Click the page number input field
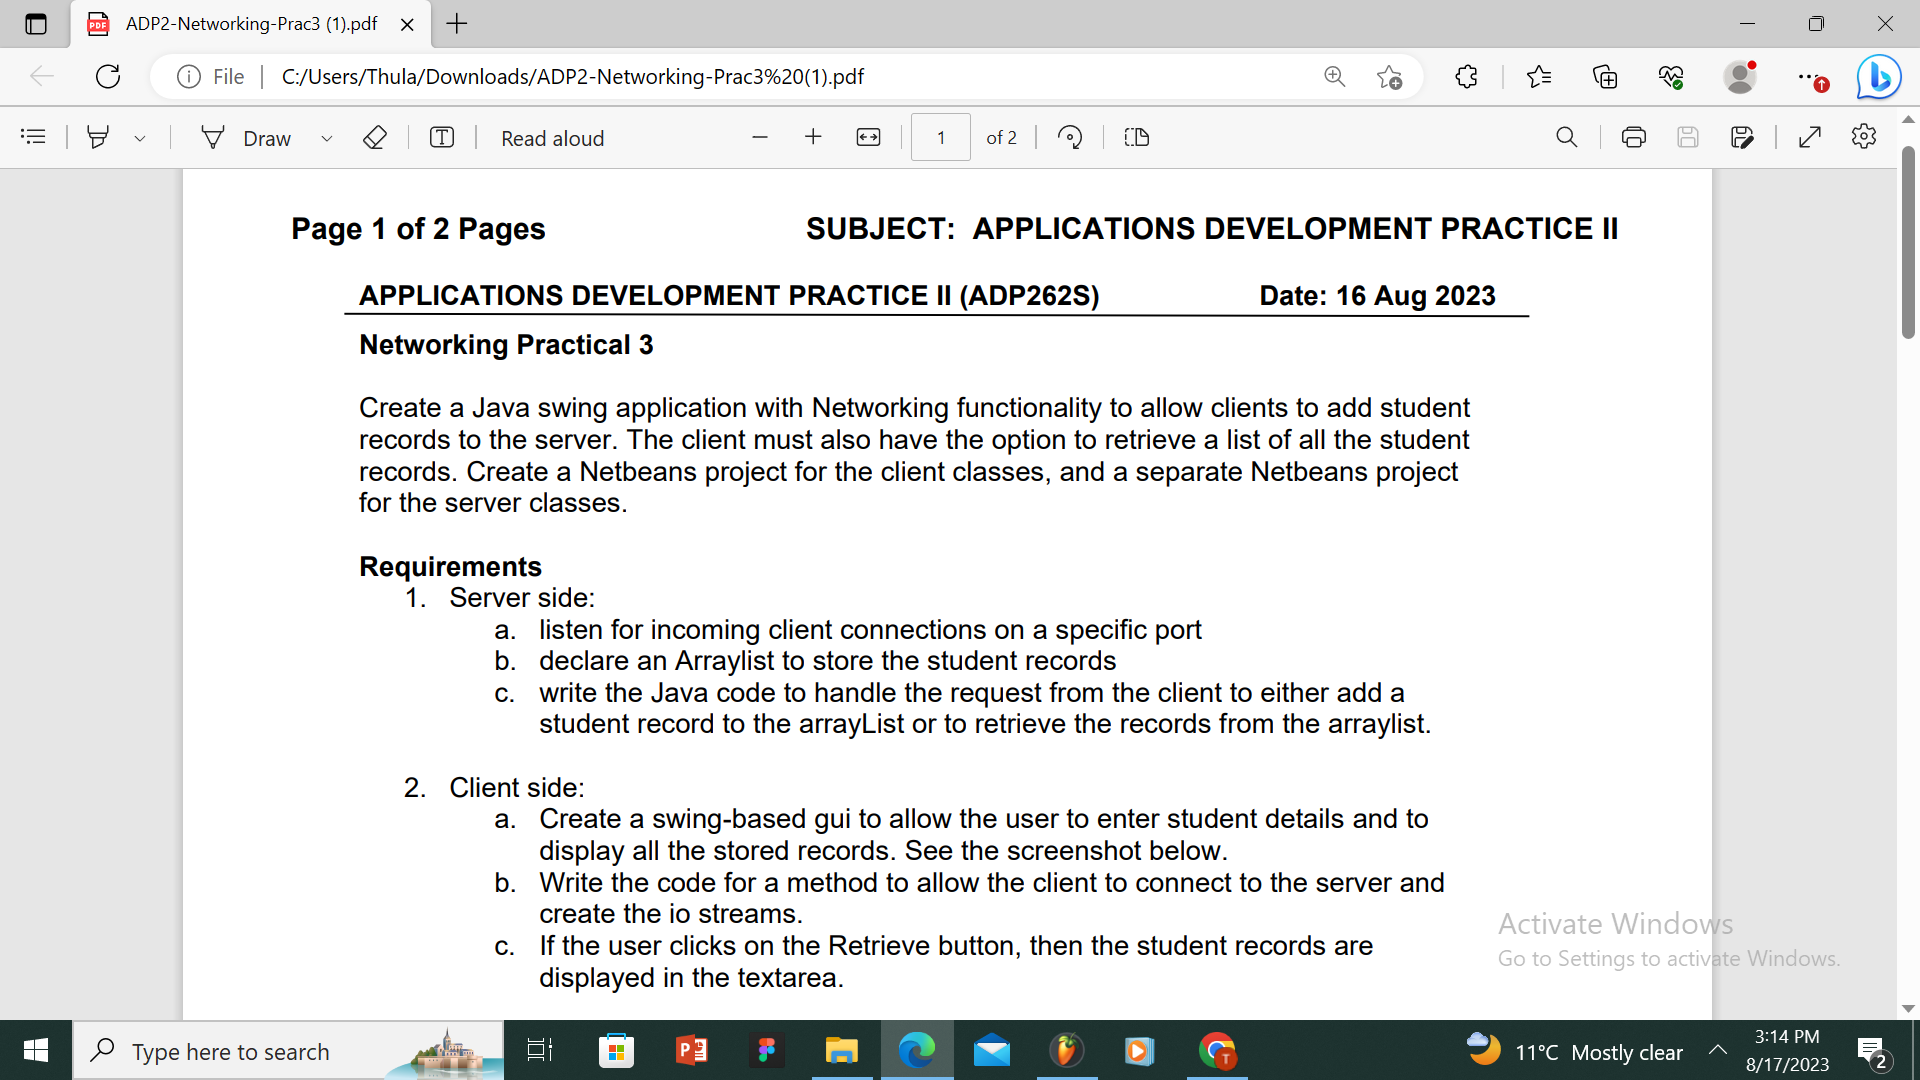Screen dimensions: 1920x1080 point(940,137)
